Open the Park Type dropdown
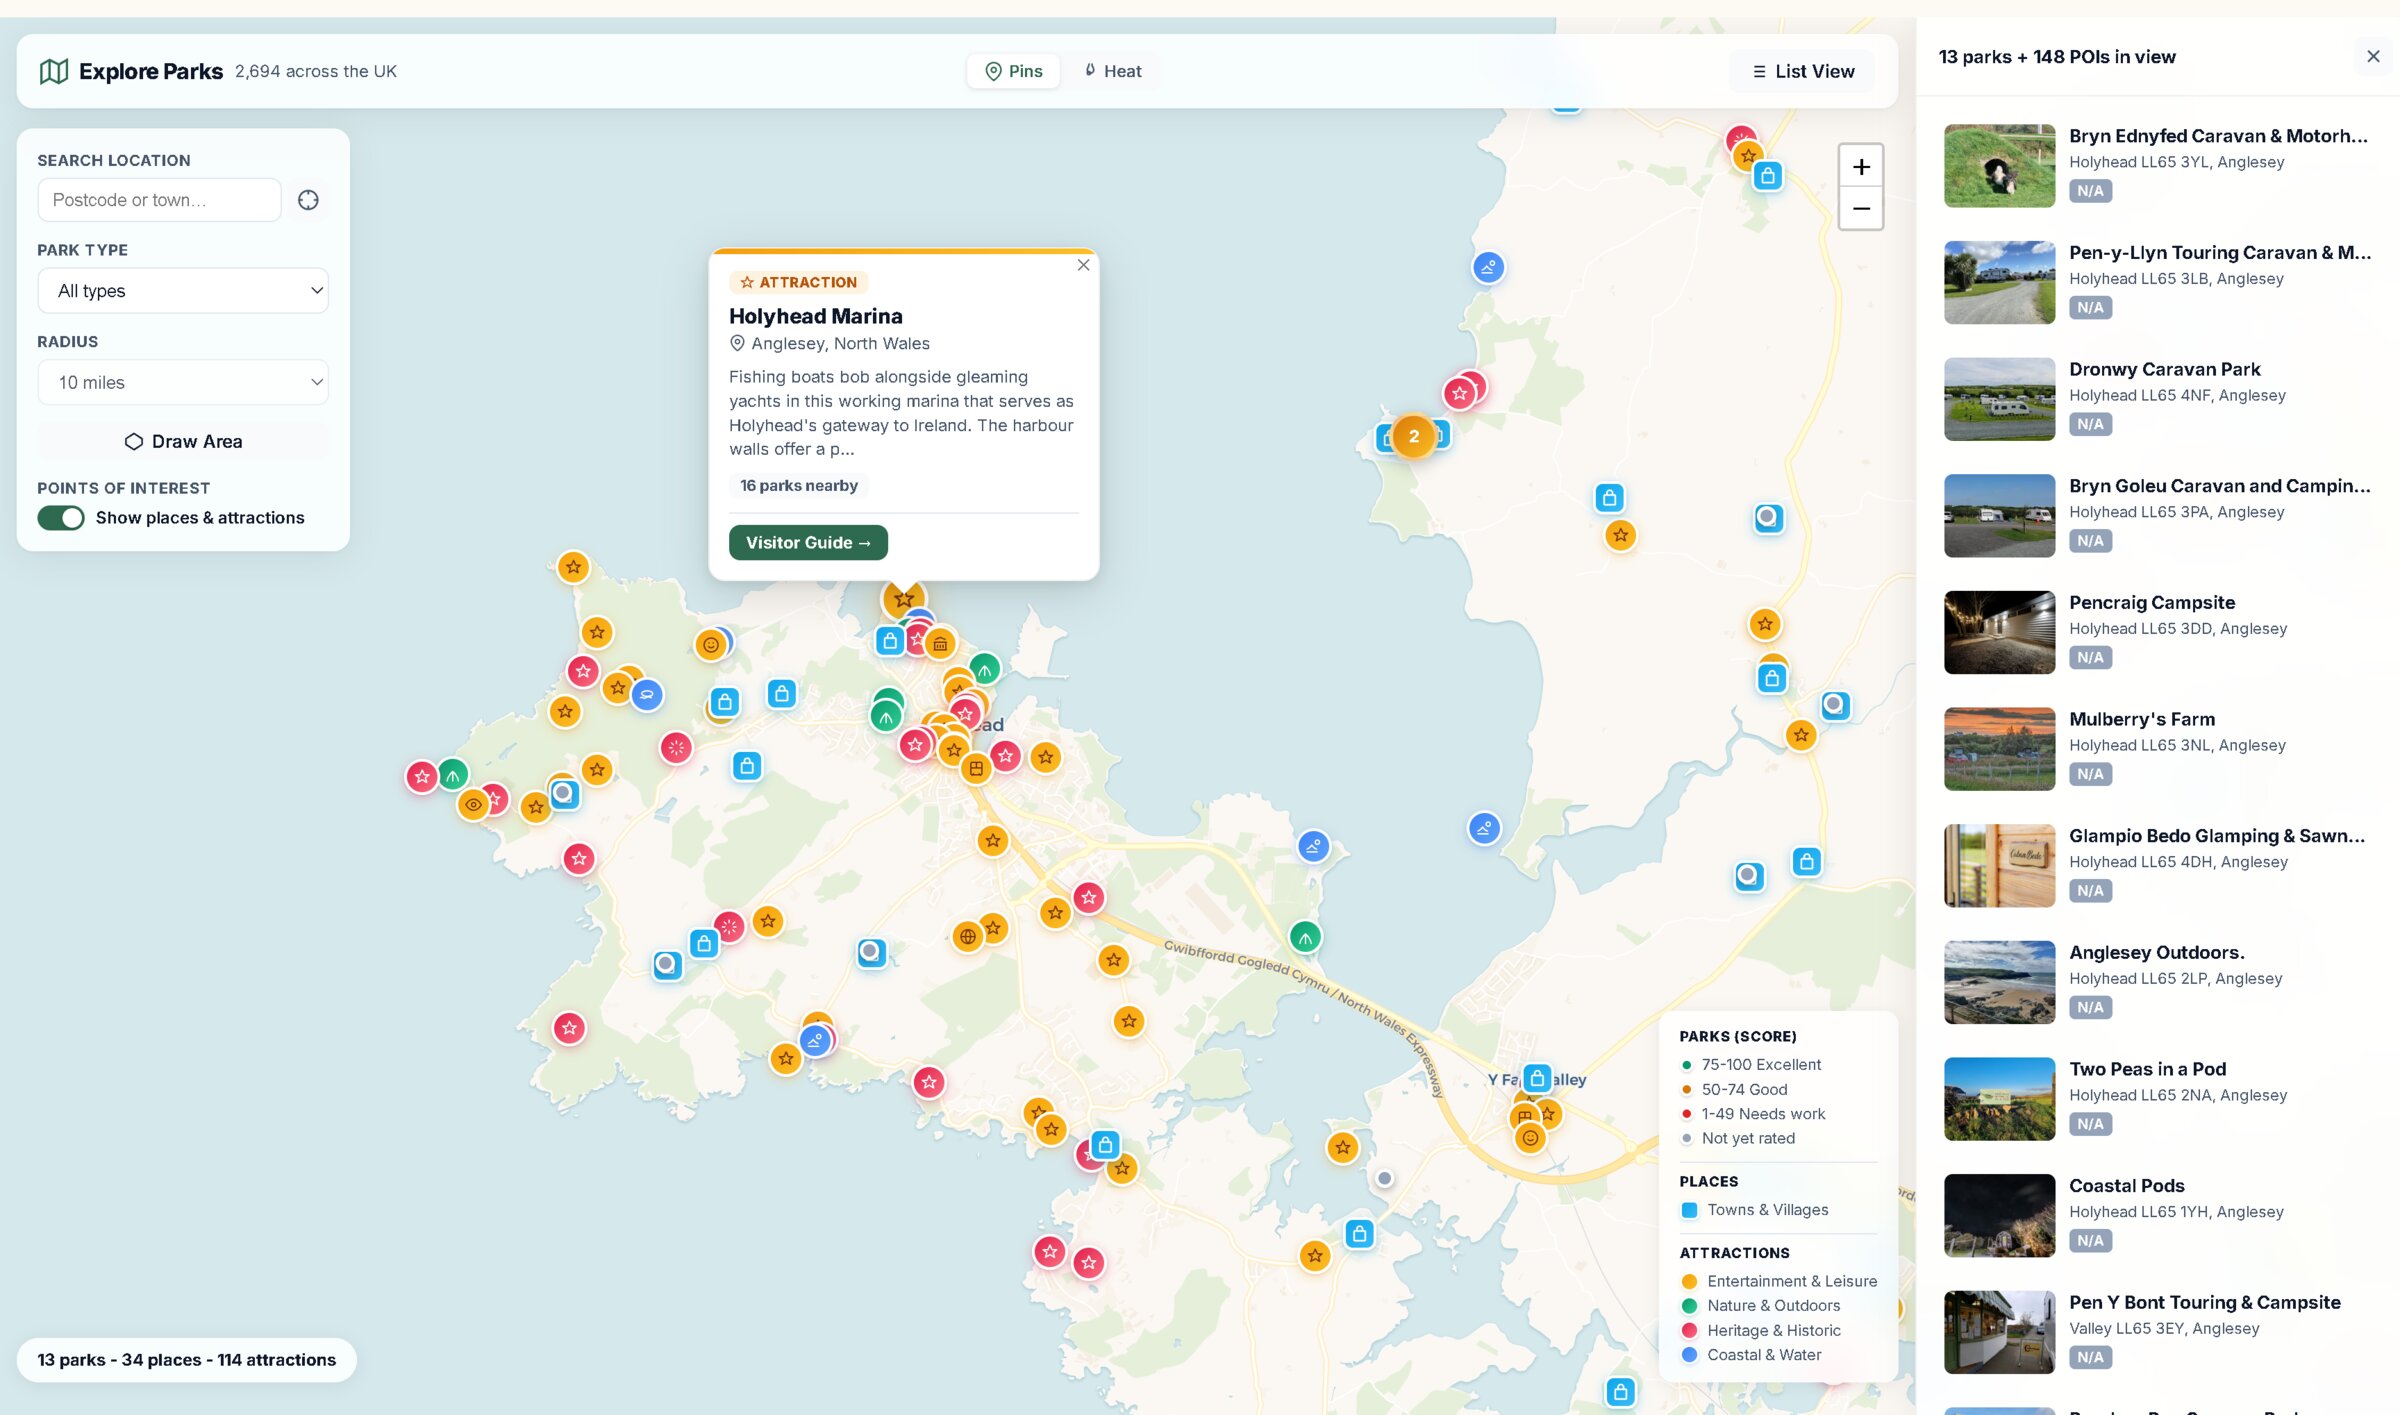 pyautogui.click(x=183, y=291)
